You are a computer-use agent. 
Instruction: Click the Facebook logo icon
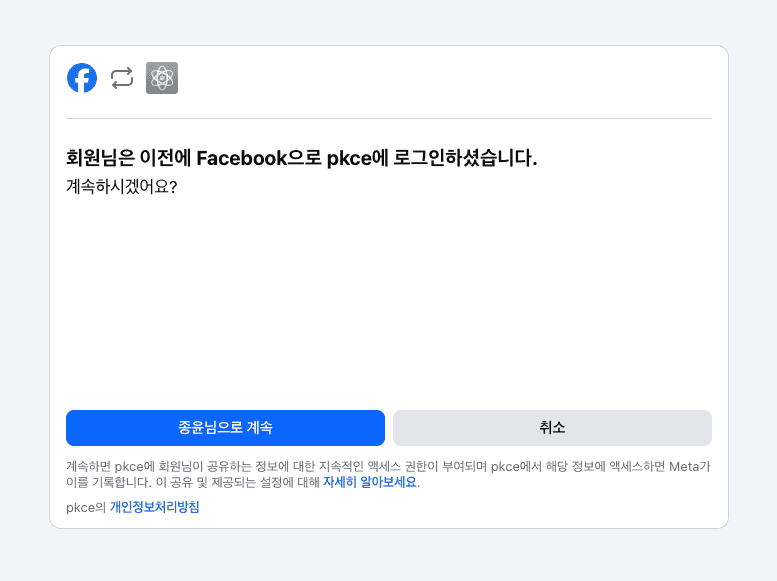(82, 78)
